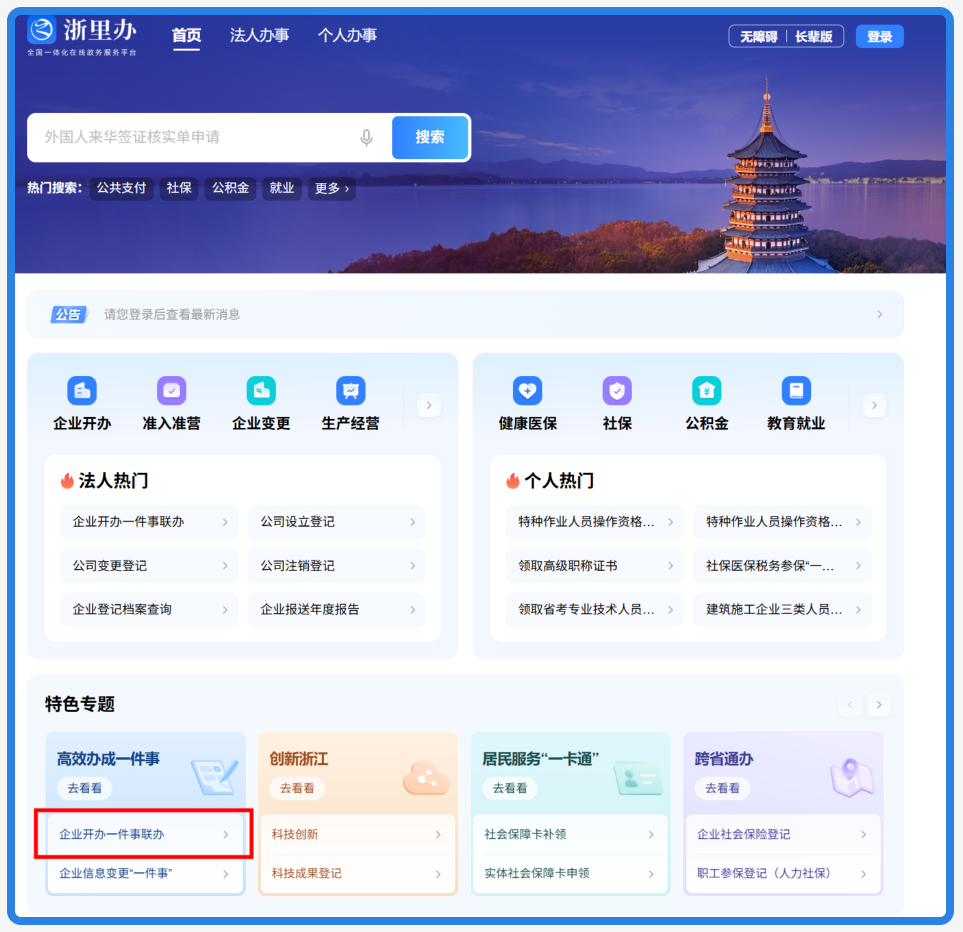This screenshot has height=932, width=963.
Task: Open 领取省考专业技术人员 item
Action: pyautogui.click(x=594, y=610)
